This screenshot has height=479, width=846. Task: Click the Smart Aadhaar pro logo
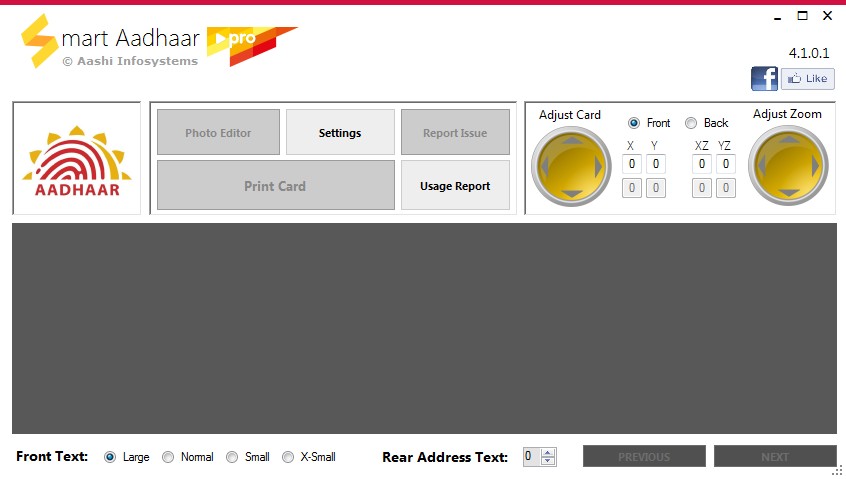coord(159,41)
